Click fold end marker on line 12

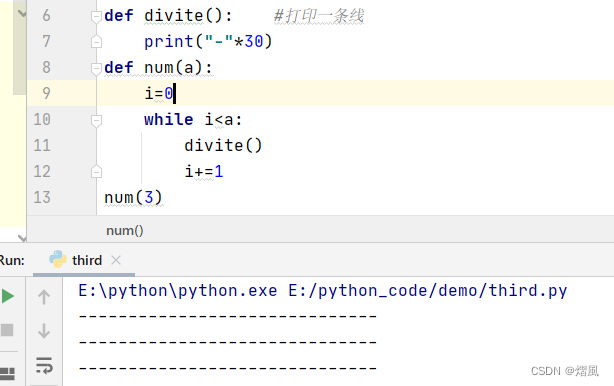click(96, 172)
